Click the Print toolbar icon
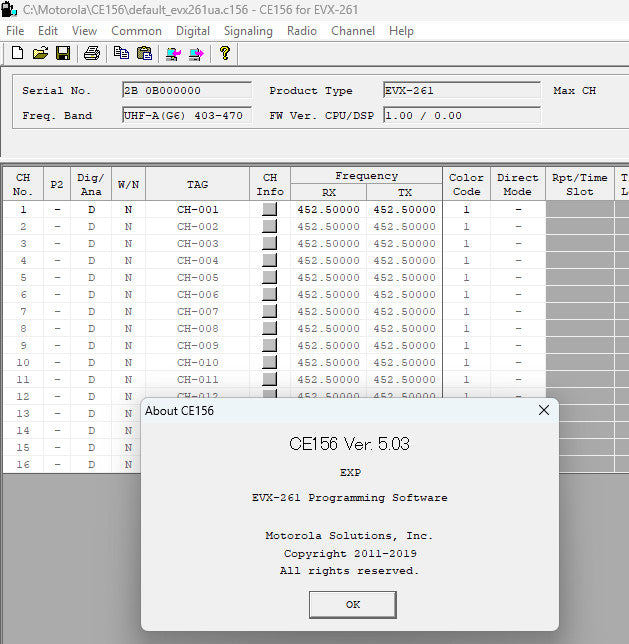The width and height of the screenshot is (629, 644). pyautogui.click(x=92, y=53)
